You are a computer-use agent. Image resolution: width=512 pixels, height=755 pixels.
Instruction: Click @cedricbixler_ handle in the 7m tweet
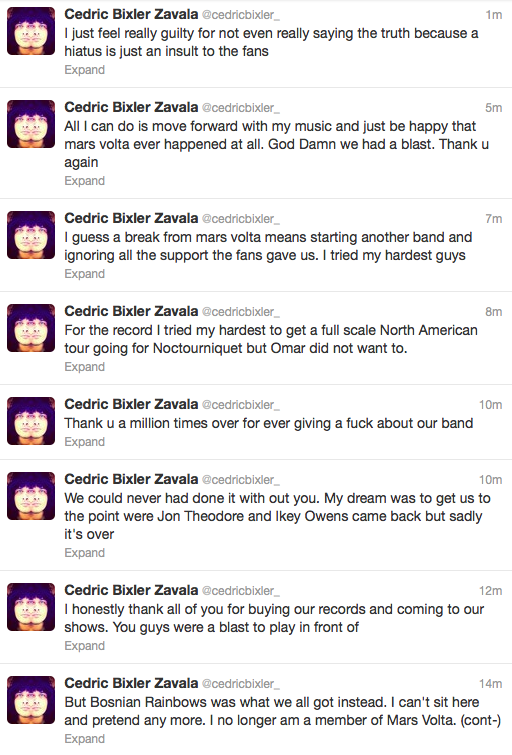pyautogui.click(x=240, y=219)
